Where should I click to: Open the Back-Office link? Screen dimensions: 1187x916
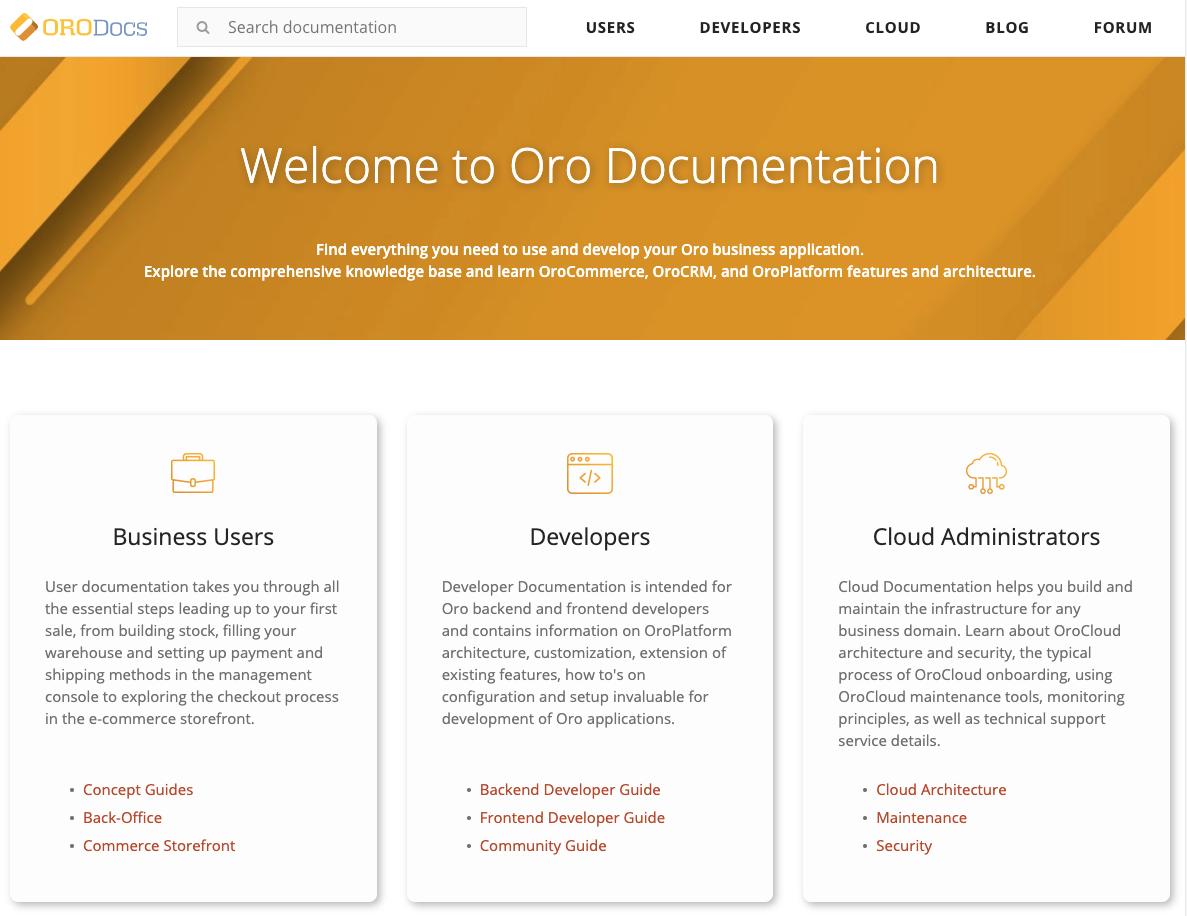pos(122,818)
